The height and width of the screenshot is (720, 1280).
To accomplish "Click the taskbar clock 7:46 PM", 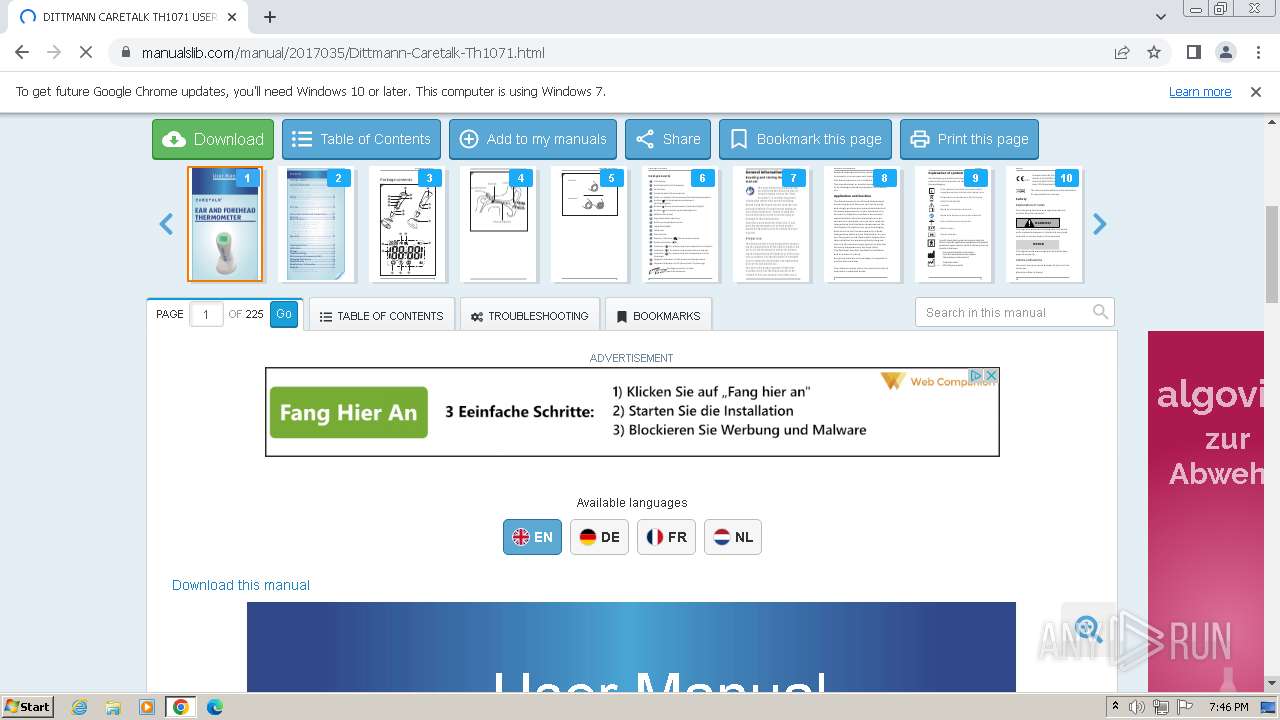I will coord(1228,707).
